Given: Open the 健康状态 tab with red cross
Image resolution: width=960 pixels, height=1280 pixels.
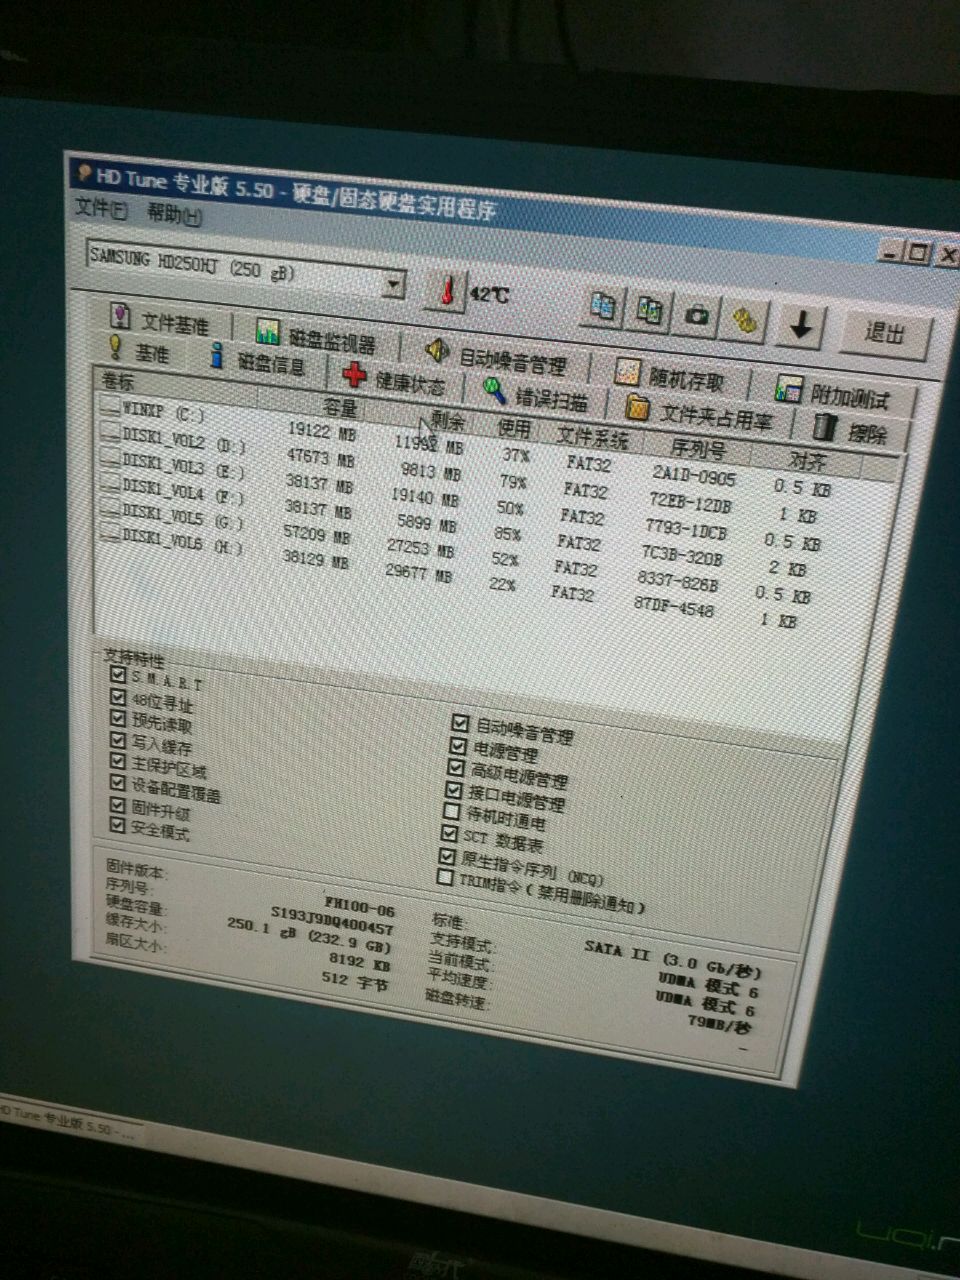Looking at the screenshot, I should coord(393,379).
